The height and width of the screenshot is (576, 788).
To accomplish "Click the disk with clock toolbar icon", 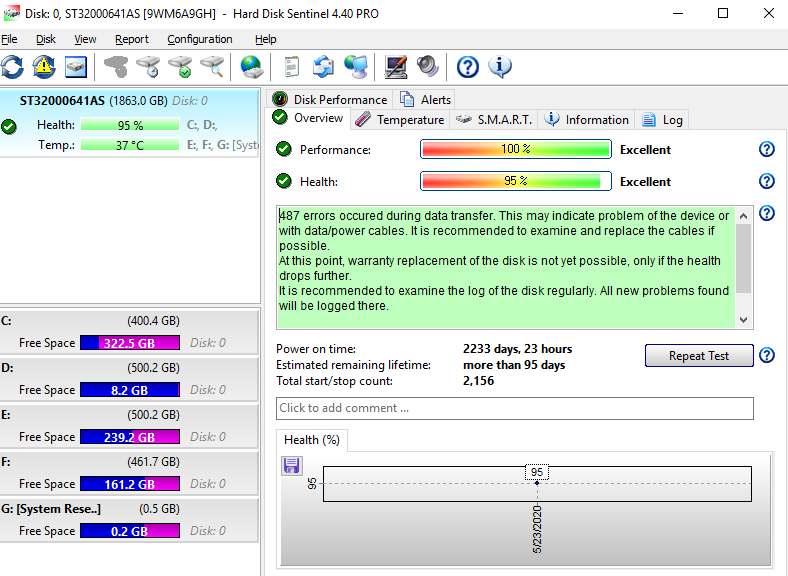I will (148, 67).
